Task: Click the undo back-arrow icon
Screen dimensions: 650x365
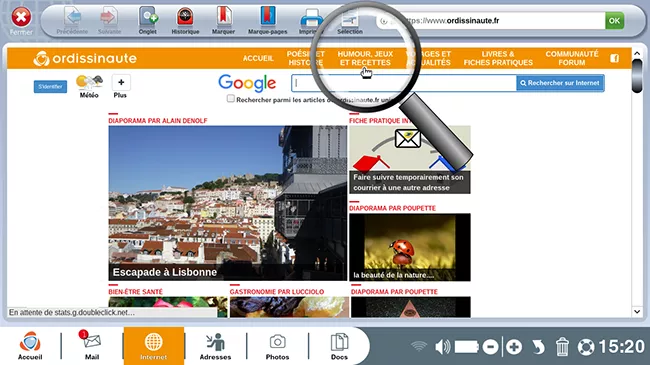Action: click(538, 347)
